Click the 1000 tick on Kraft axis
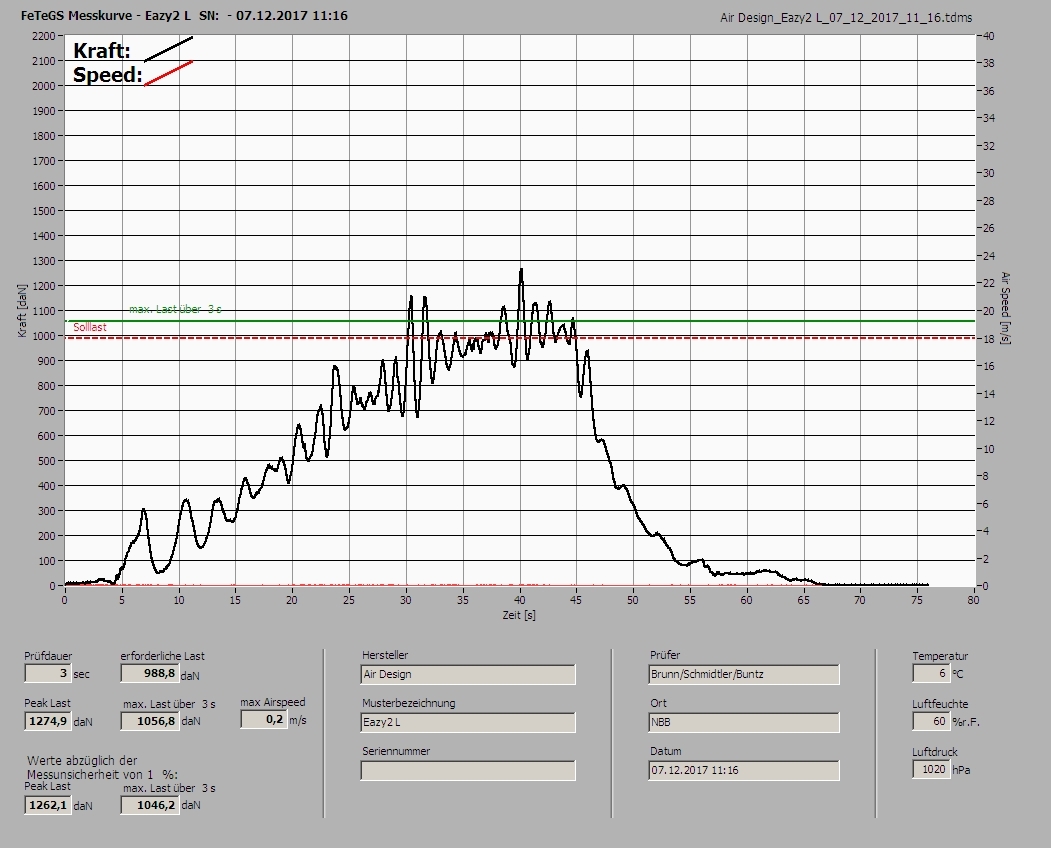1051x848 pixels. pyautogui.click(x=43, y=336)
